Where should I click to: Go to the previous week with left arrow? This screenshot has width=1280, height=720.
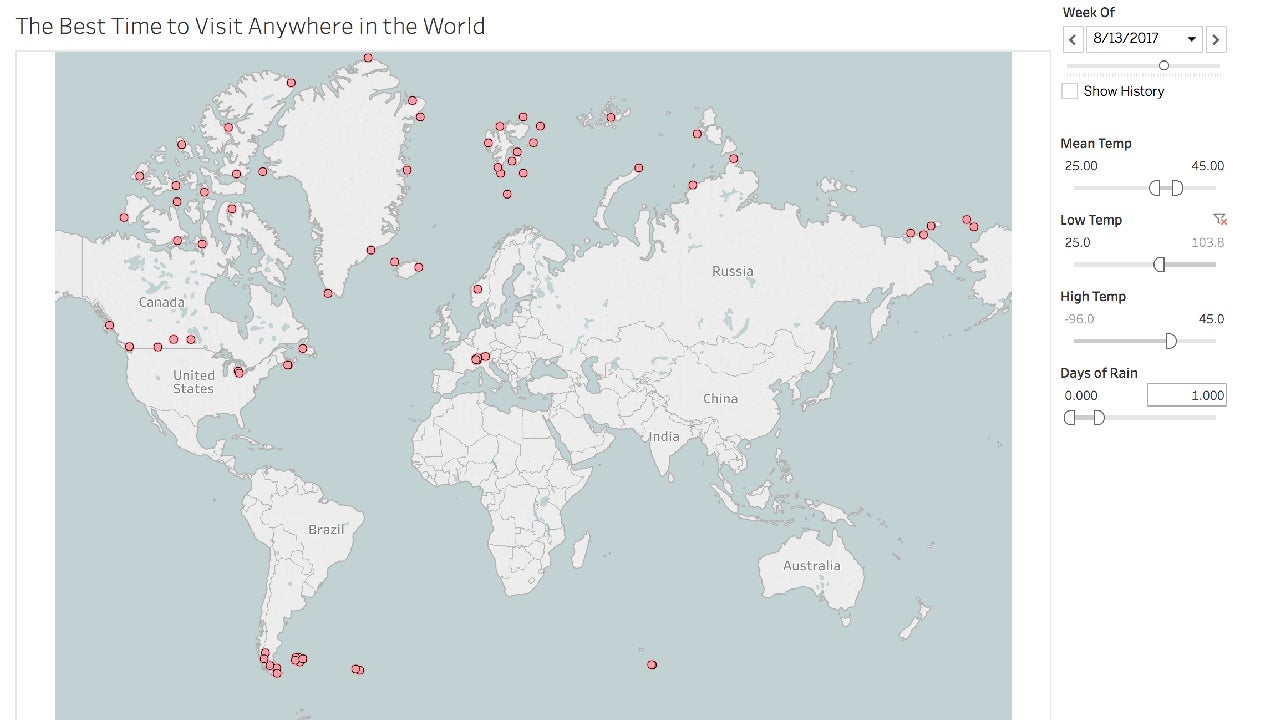tap(1073, 39)
